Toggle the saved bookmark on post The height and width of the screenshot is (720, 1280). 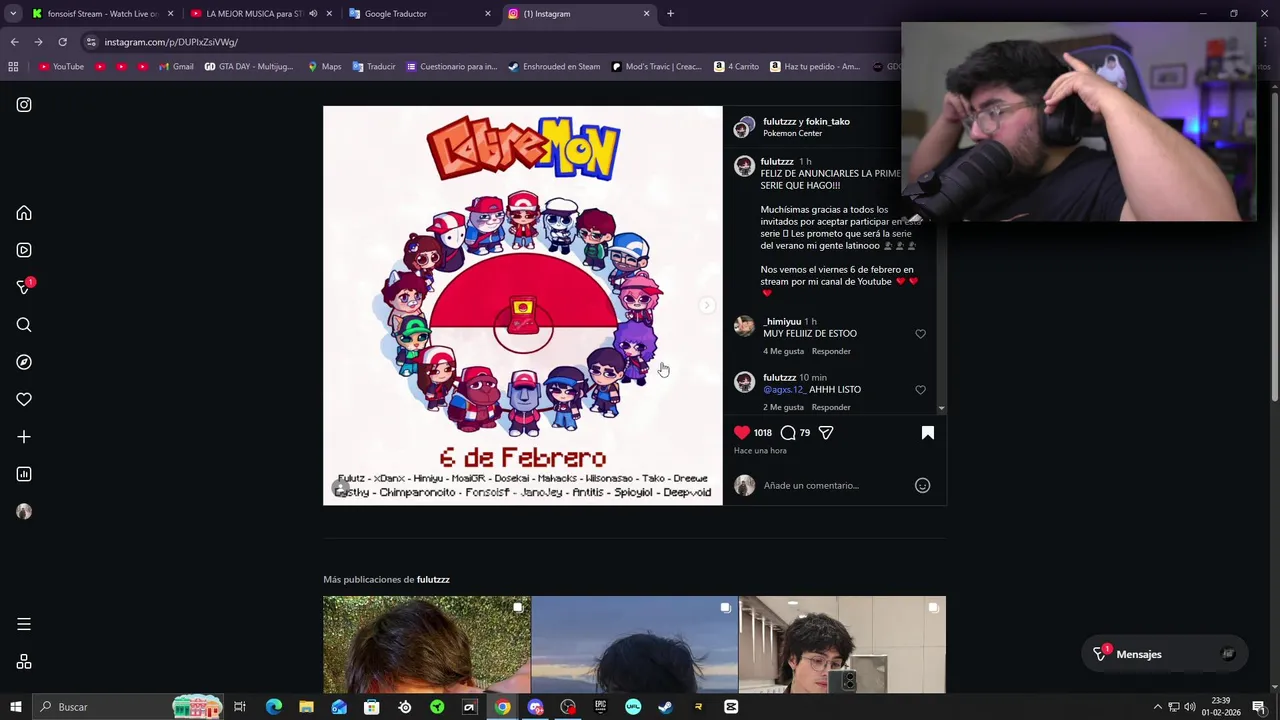(x=928, y=433)
